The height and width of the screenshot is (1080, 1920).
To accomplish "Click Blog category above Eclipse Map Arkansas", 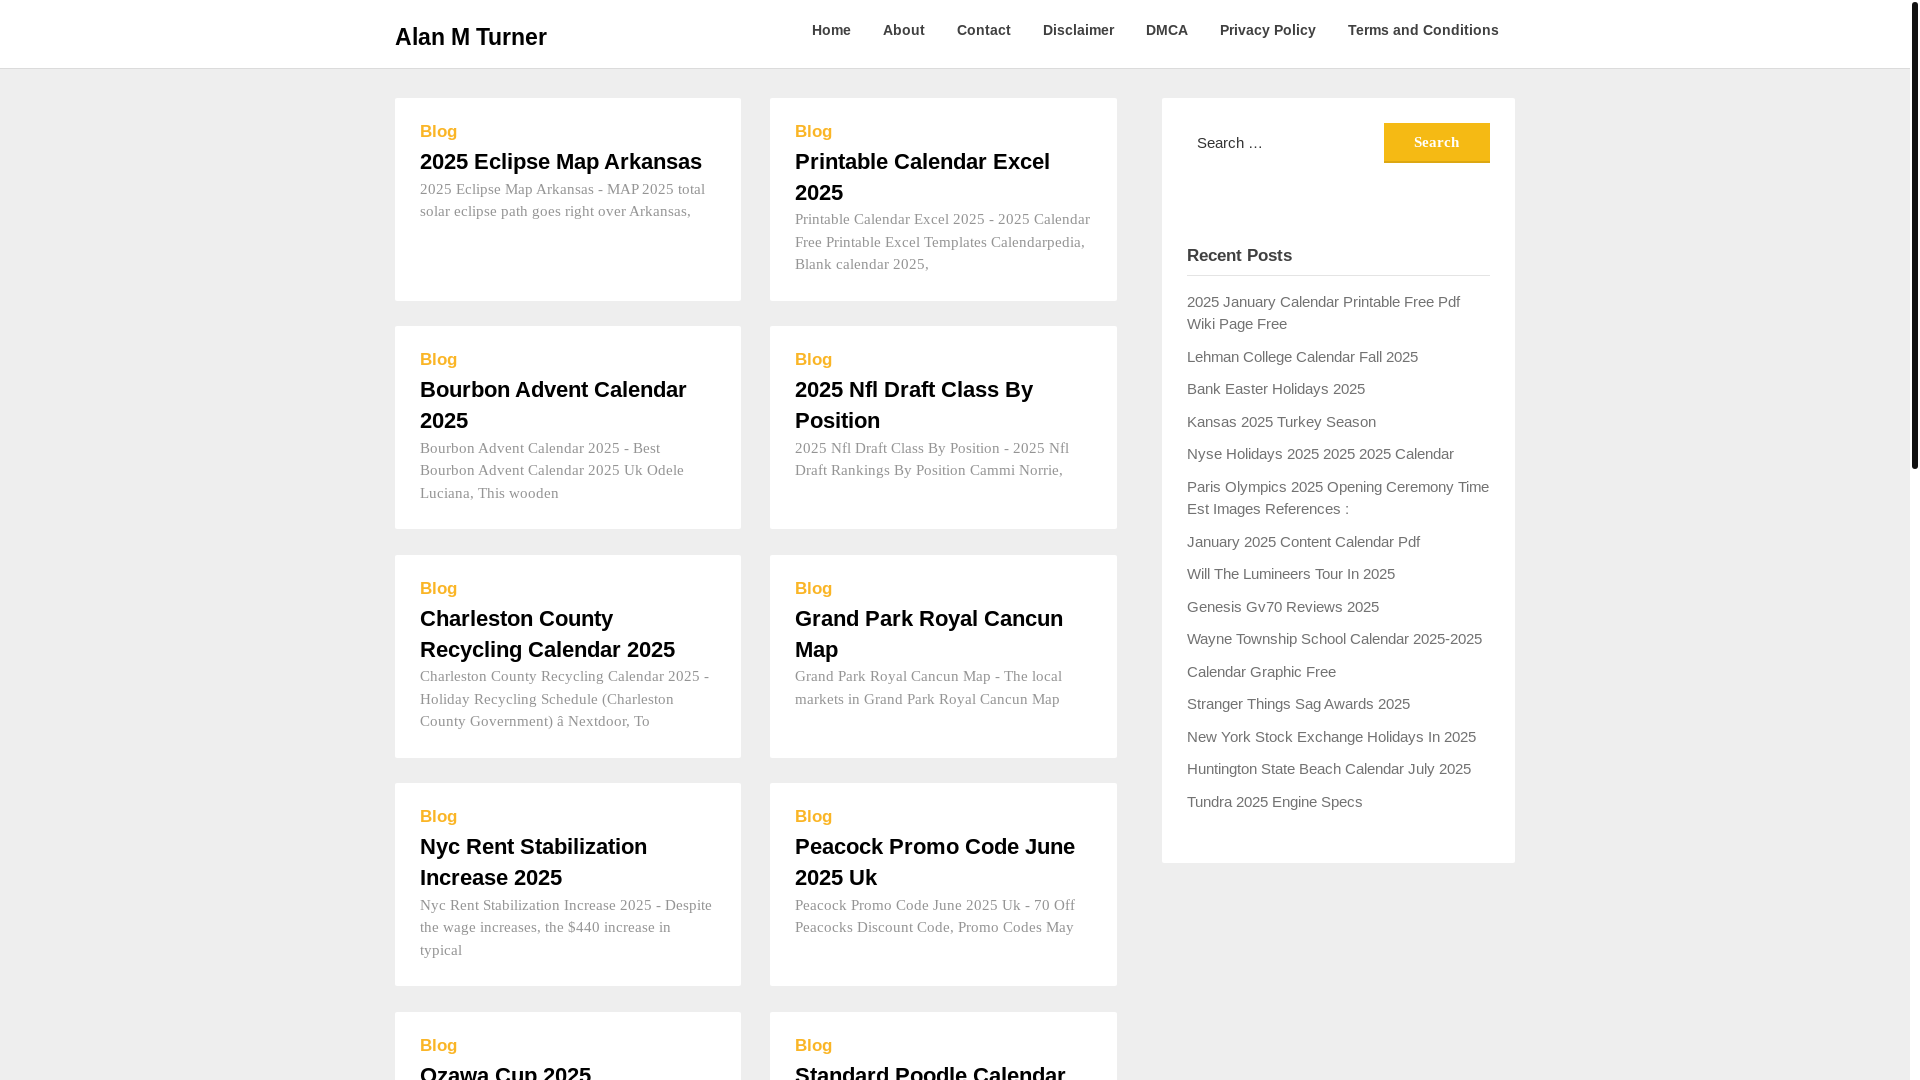I will (x=438, y=132).
